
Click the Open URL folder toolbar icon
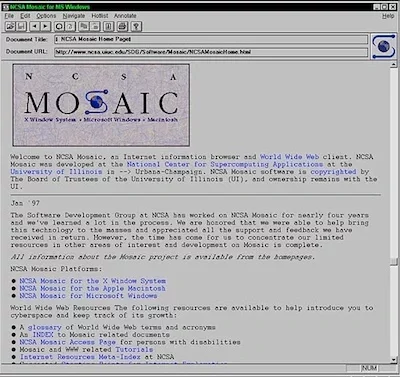10,26
